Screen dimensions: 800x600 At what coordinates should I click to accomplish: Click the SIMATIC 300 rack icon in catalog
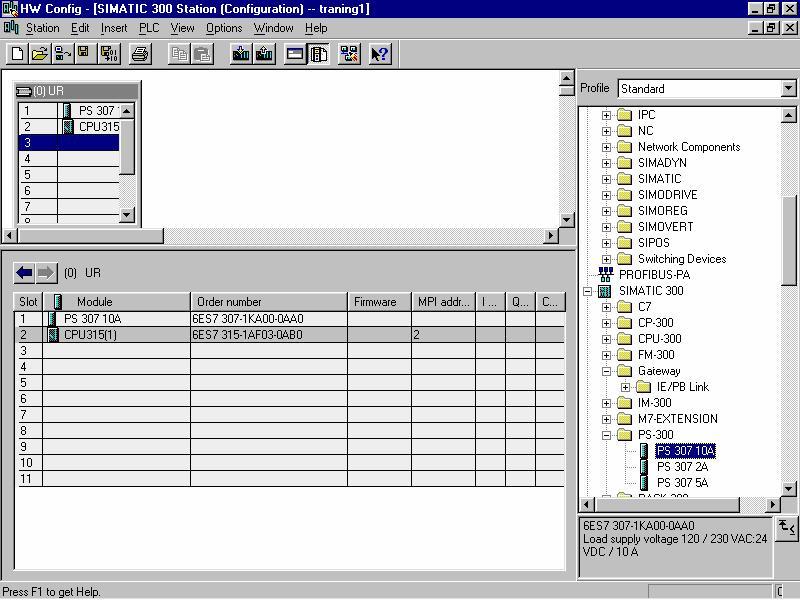[x=605, y=291]
